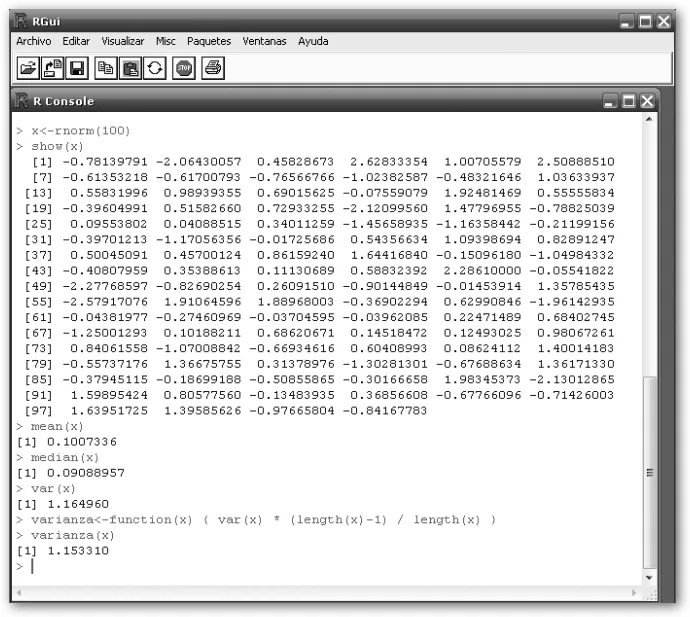The width and height of the screenshot is (690, 617).
Task: Click the var(x) command line
Action: coord(53,489)
